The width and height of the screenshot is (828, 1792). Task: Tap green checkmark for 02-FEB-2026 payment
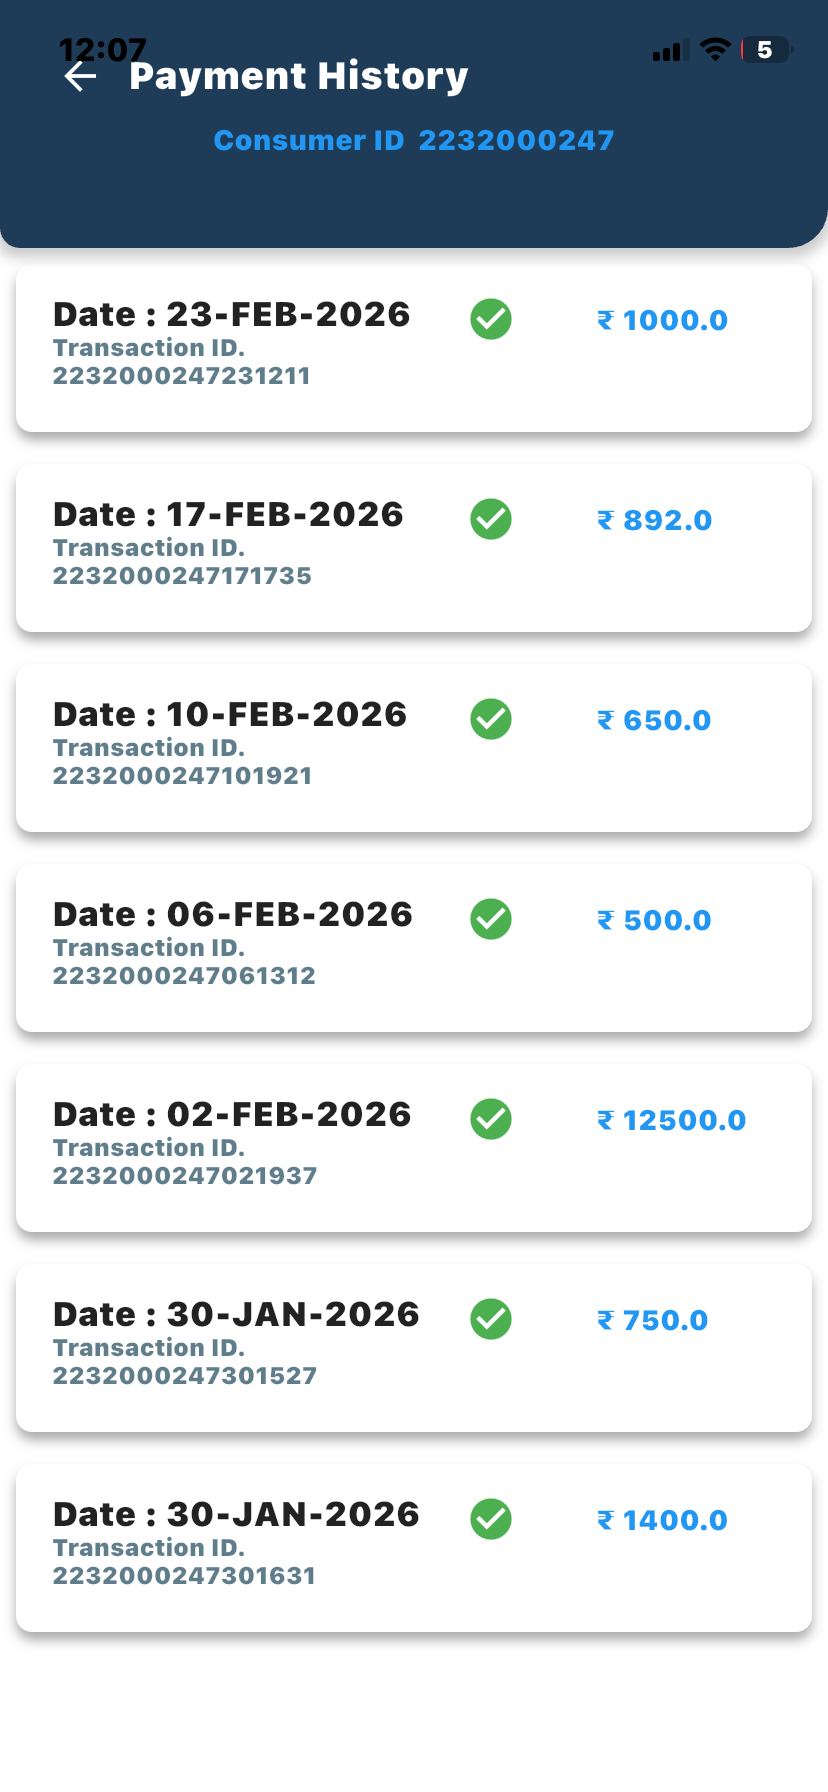click(491, 1119)
